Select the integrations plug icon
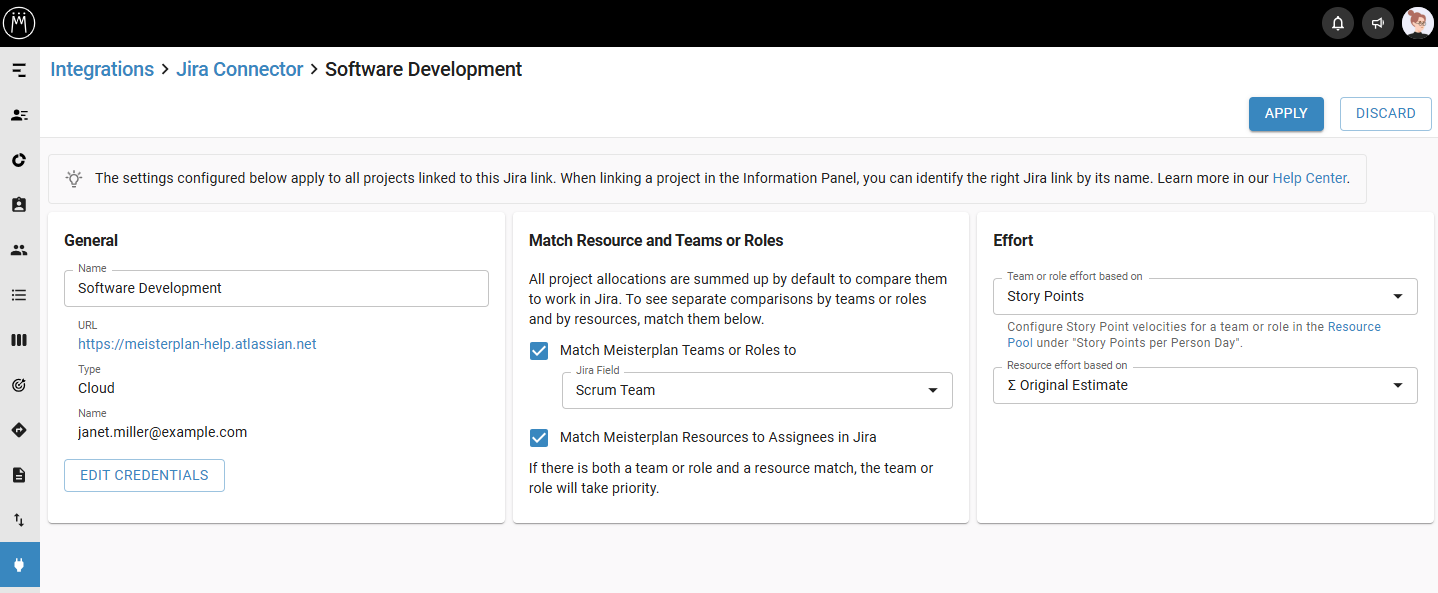1438x593 pixels. (19, 565)
